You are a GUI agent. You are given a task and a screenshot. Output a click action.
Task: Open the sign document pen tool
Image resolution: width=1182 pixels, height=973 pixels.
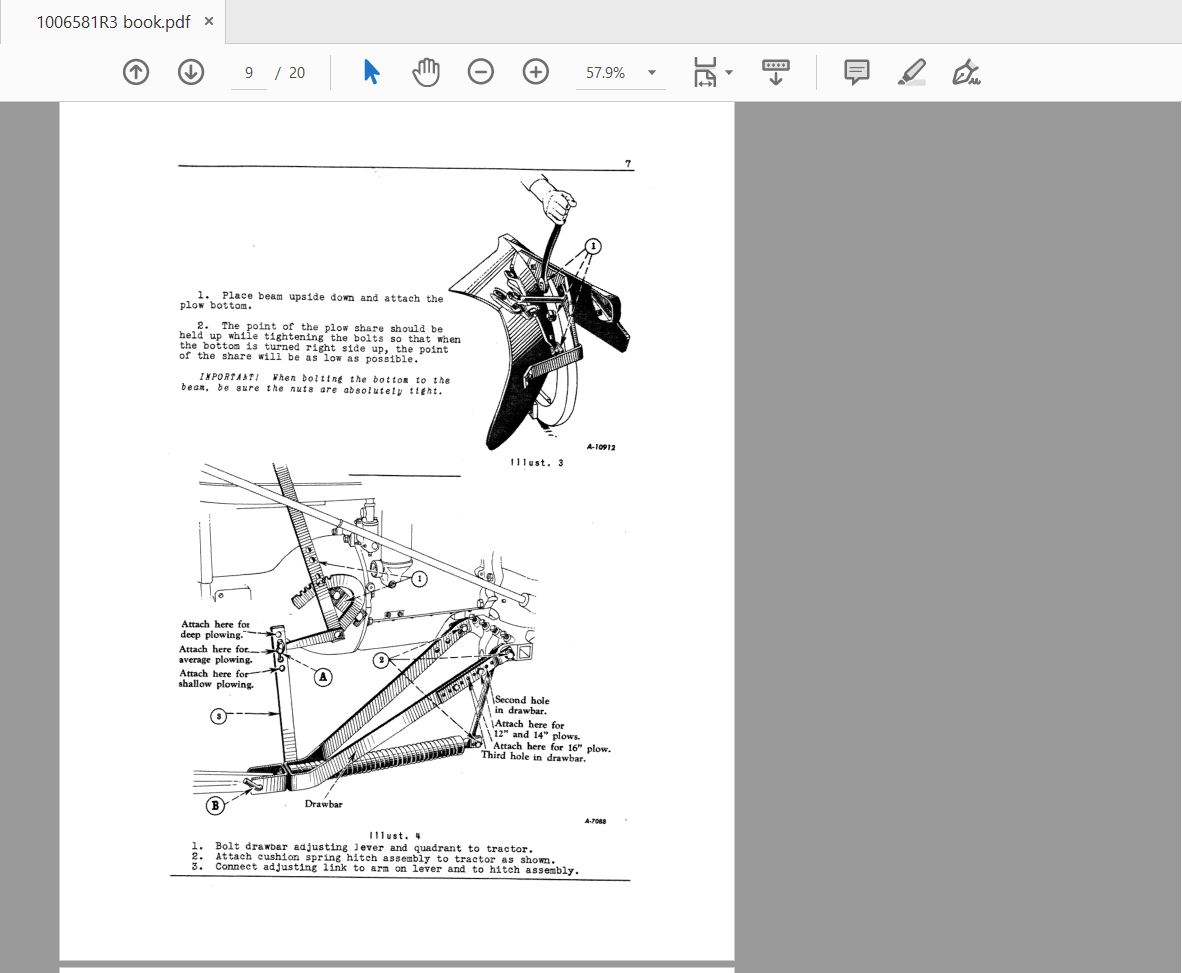point(966,72)
